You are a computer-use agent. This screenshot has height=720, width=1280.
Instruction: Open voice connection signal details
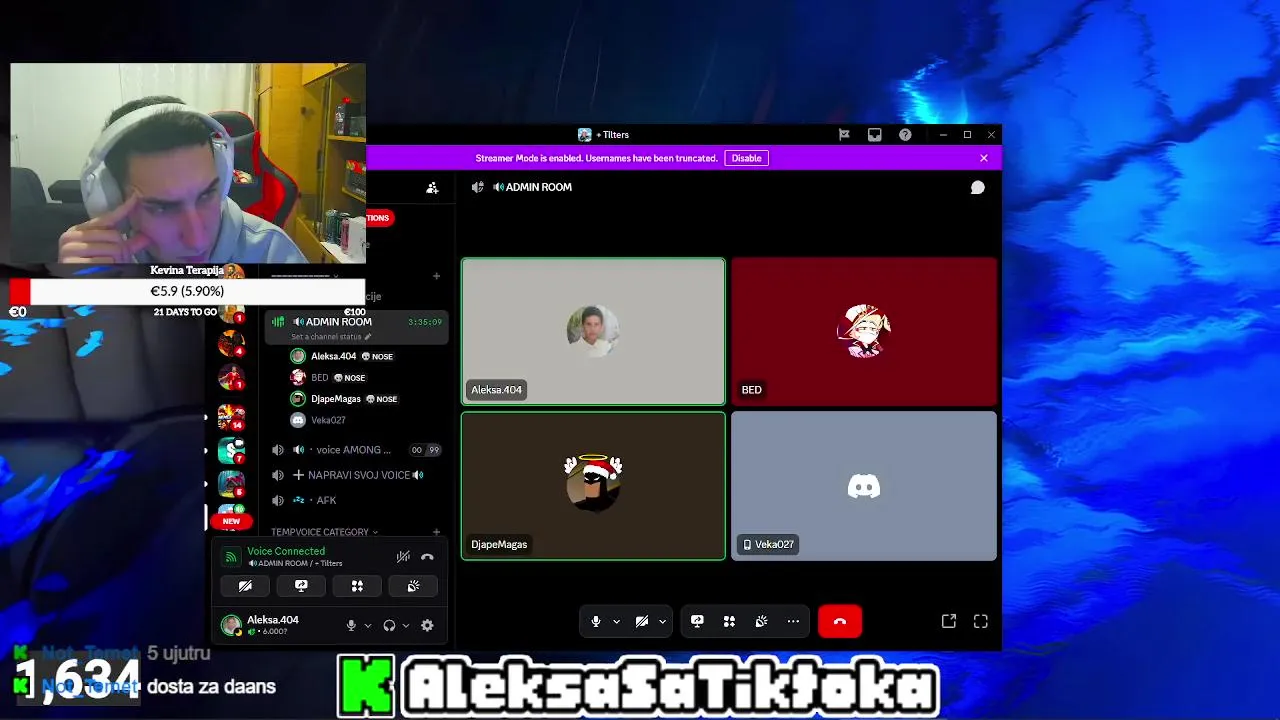[230, 557]
